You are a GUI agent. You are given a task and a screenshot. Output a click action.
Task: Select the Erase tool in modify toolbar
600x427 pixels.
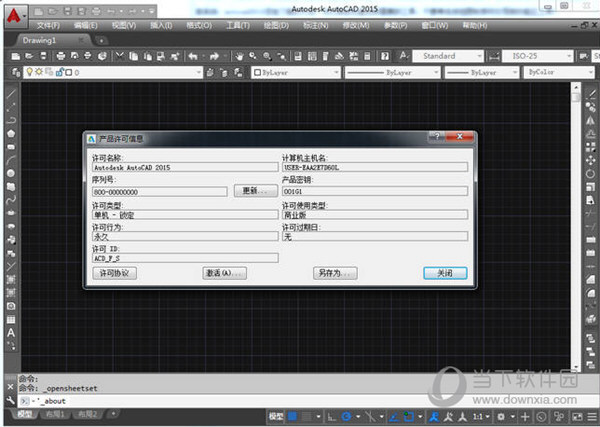pyautogui.click(x=591, y=94)
